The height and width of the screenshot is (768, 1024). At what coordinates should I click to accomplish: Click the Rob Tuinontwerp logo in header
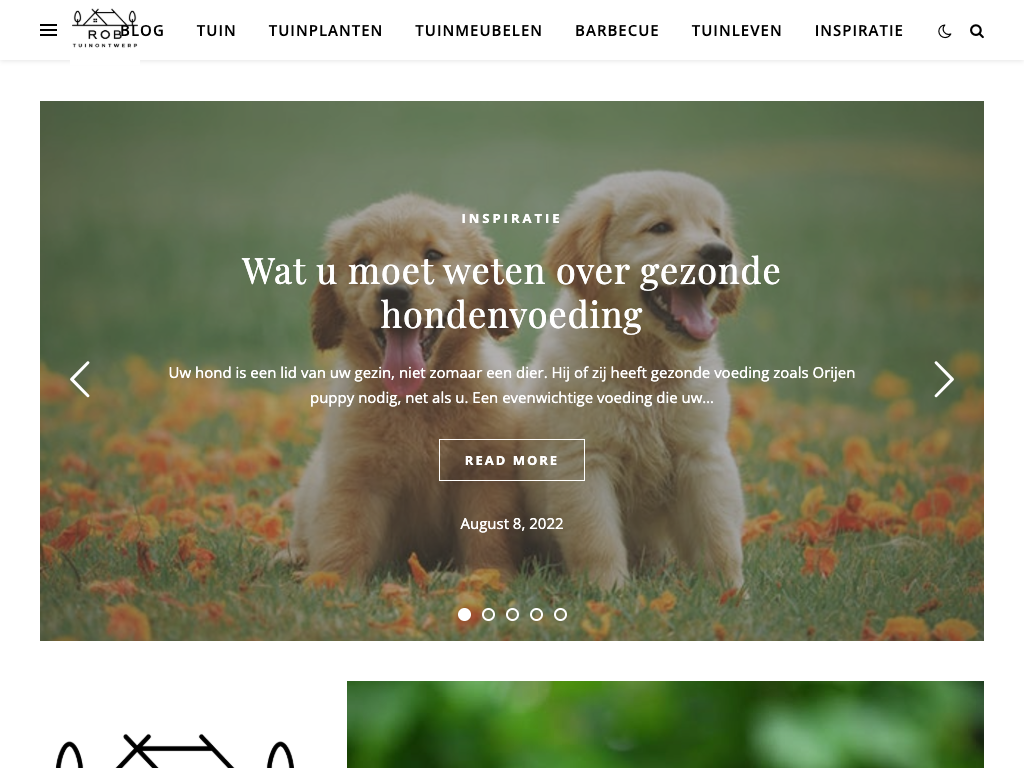click(104, 29)
